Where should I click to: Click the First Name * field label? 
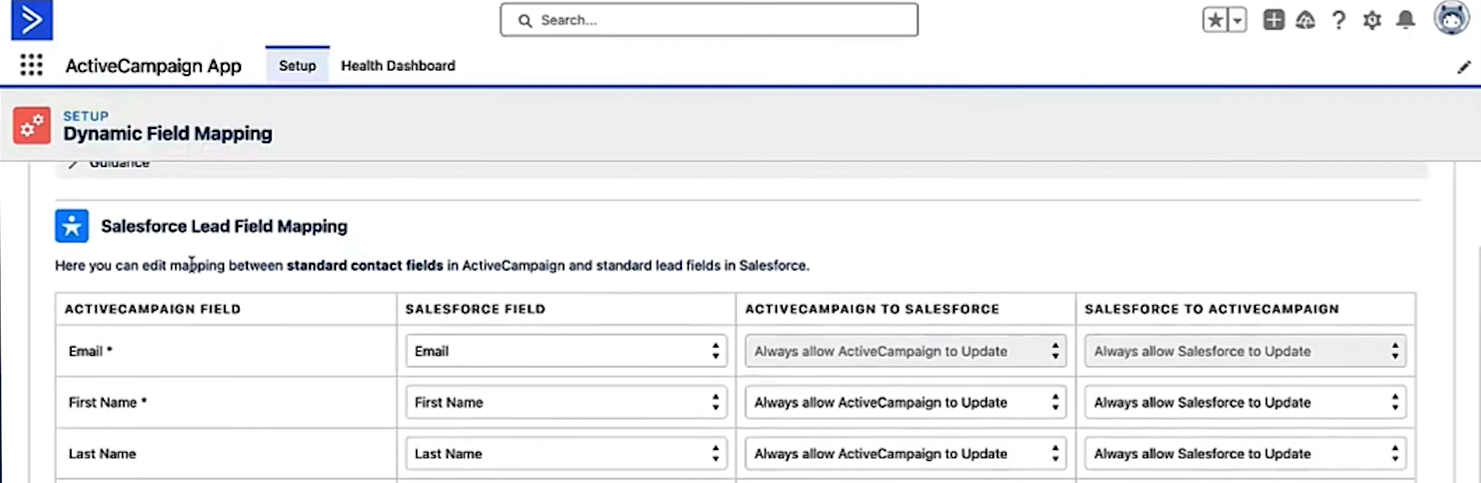[x=108, y=402]
